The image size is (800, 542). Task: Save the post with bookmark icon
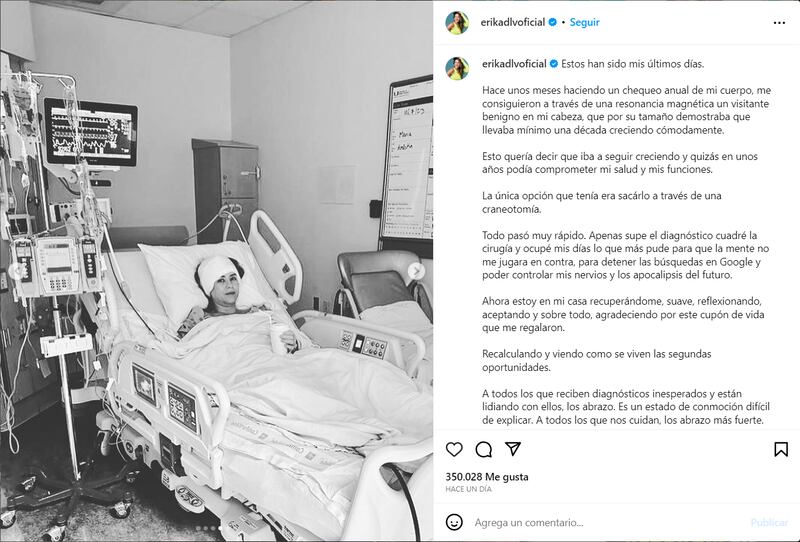click(781, 449)
